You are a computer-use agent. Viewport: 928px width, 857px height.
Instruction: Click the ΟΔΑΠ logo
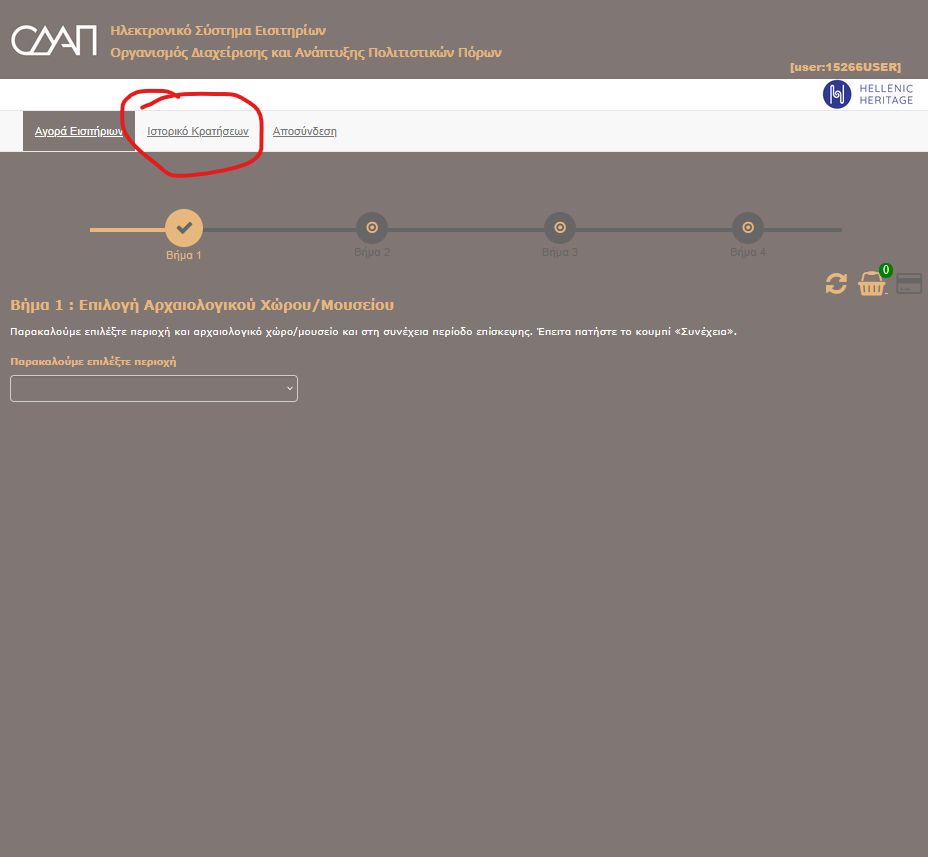pos(54,40)
